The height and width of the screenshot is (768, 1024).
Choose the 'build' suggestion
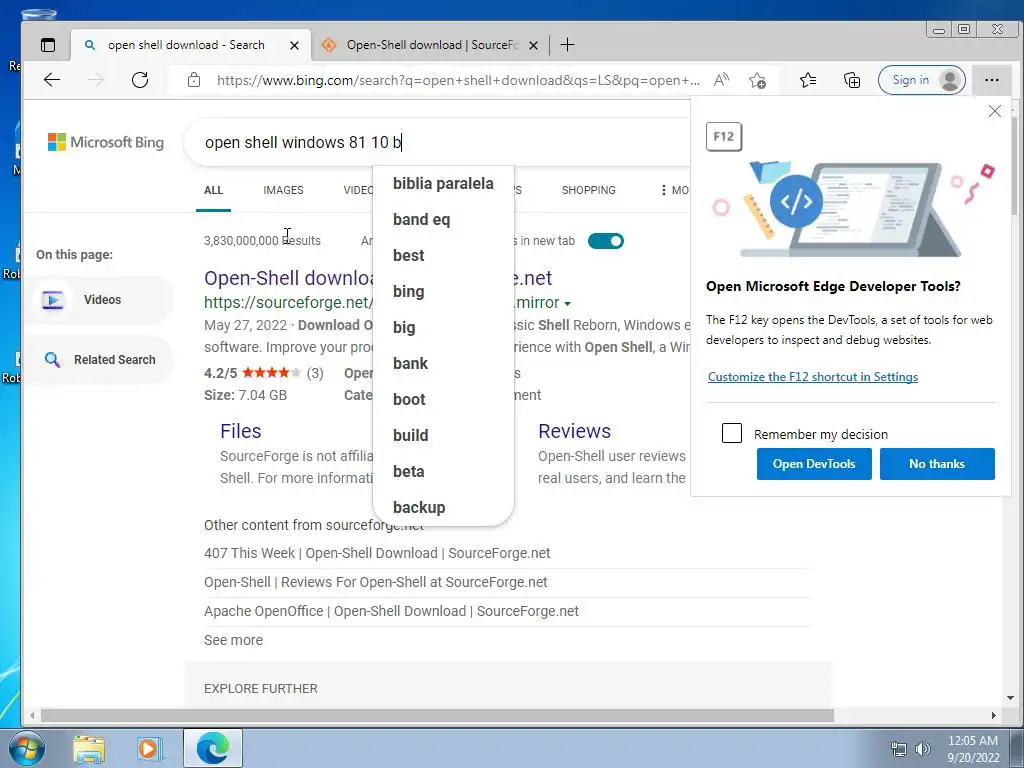(443, 435)
